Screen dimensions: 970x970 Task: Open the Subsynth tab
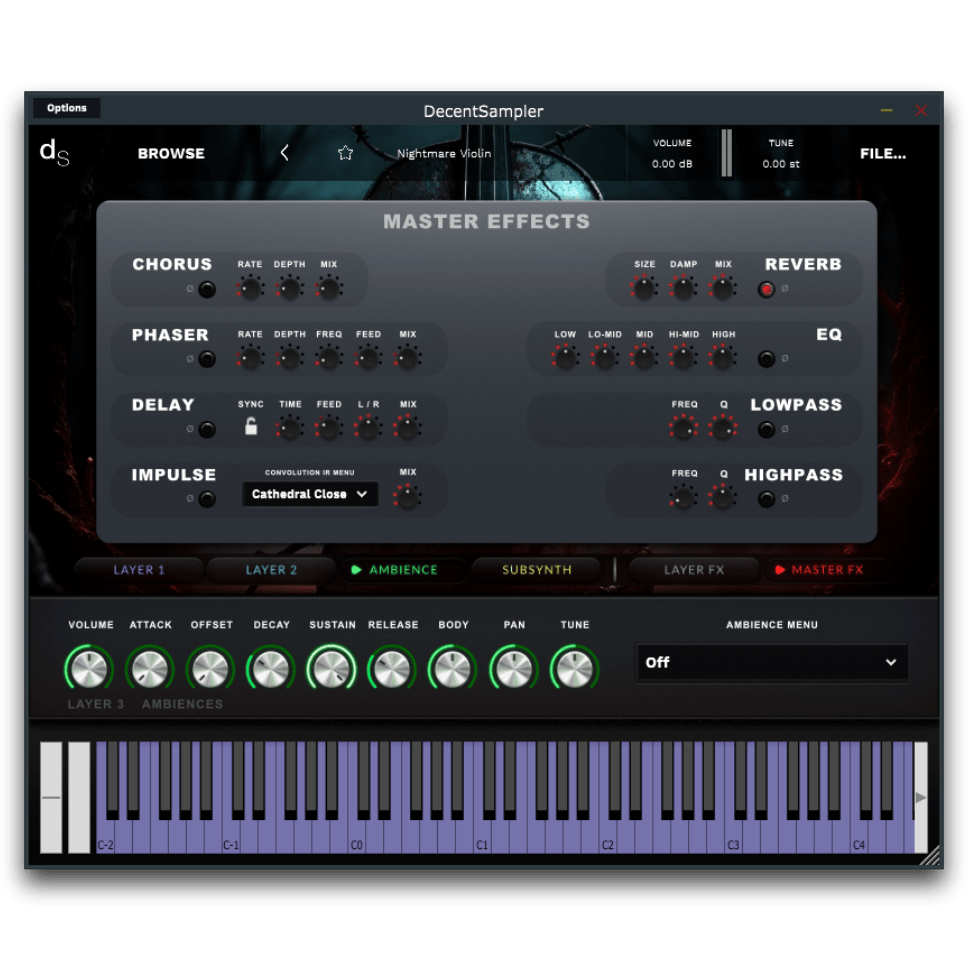[x=536, y=570]
